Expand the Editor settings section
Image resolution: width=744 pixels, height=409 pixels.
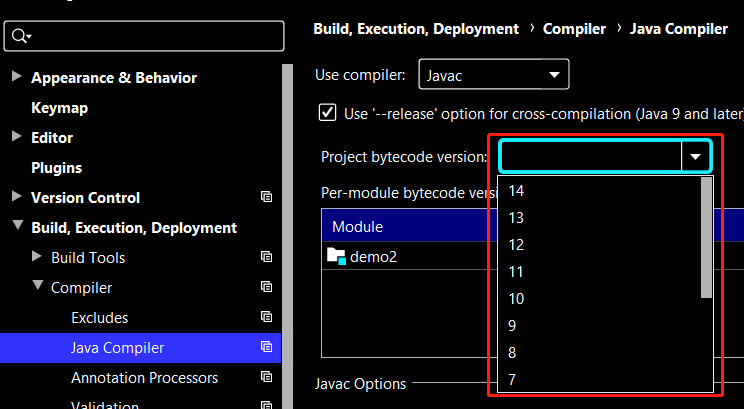16,138
